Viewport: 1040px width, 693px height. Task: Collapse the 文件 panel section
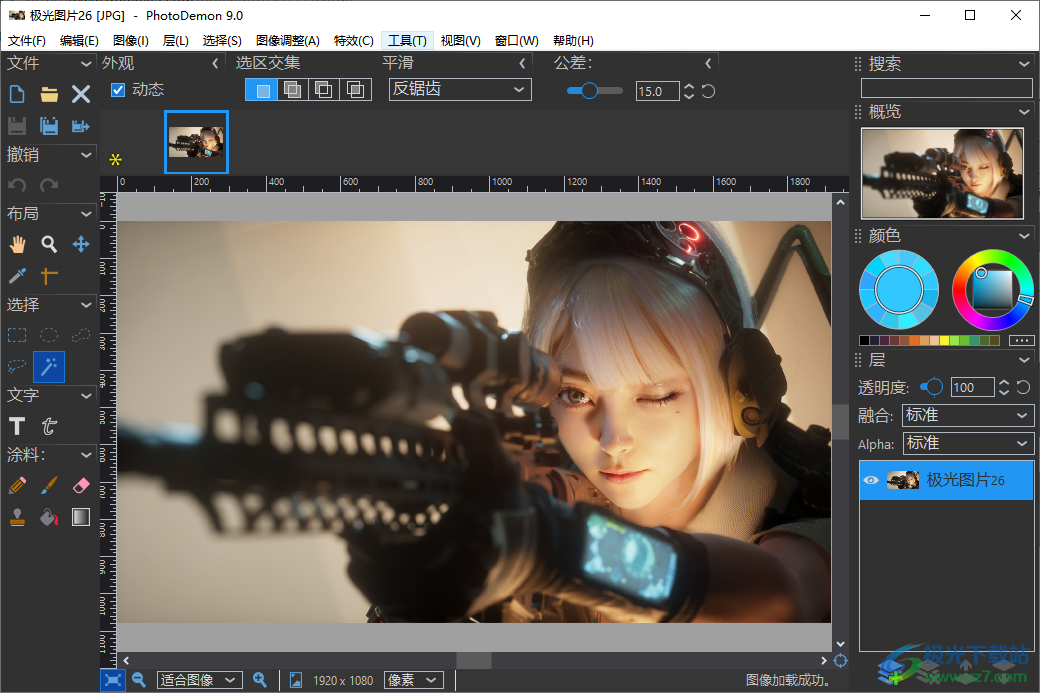[x=86, y=64]
